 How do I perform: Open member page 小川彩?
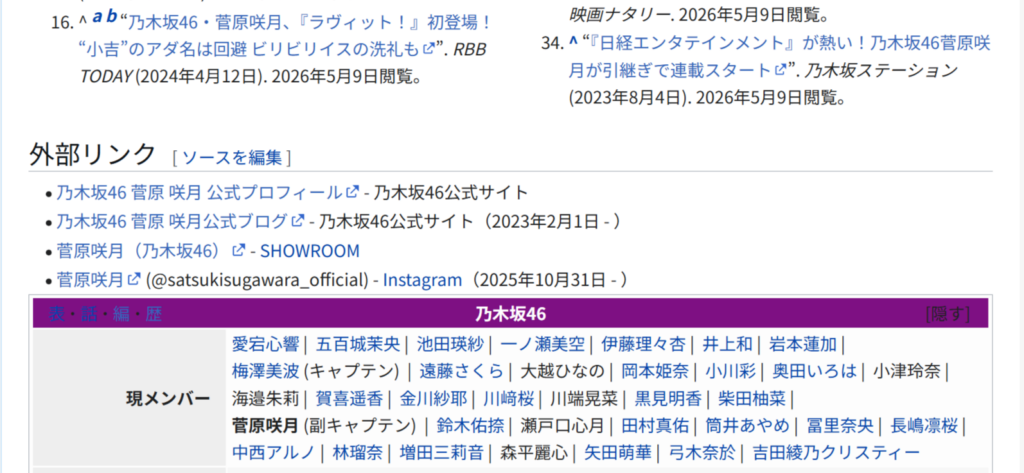[731, 372]
